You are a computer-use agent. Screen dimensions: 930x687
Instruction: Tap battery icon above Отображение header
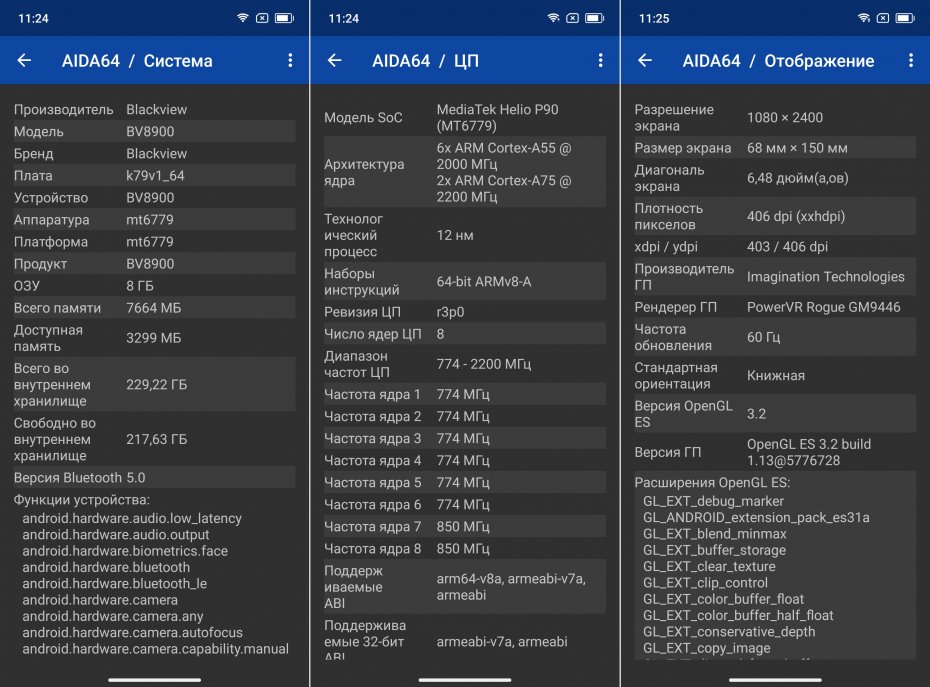905,18
